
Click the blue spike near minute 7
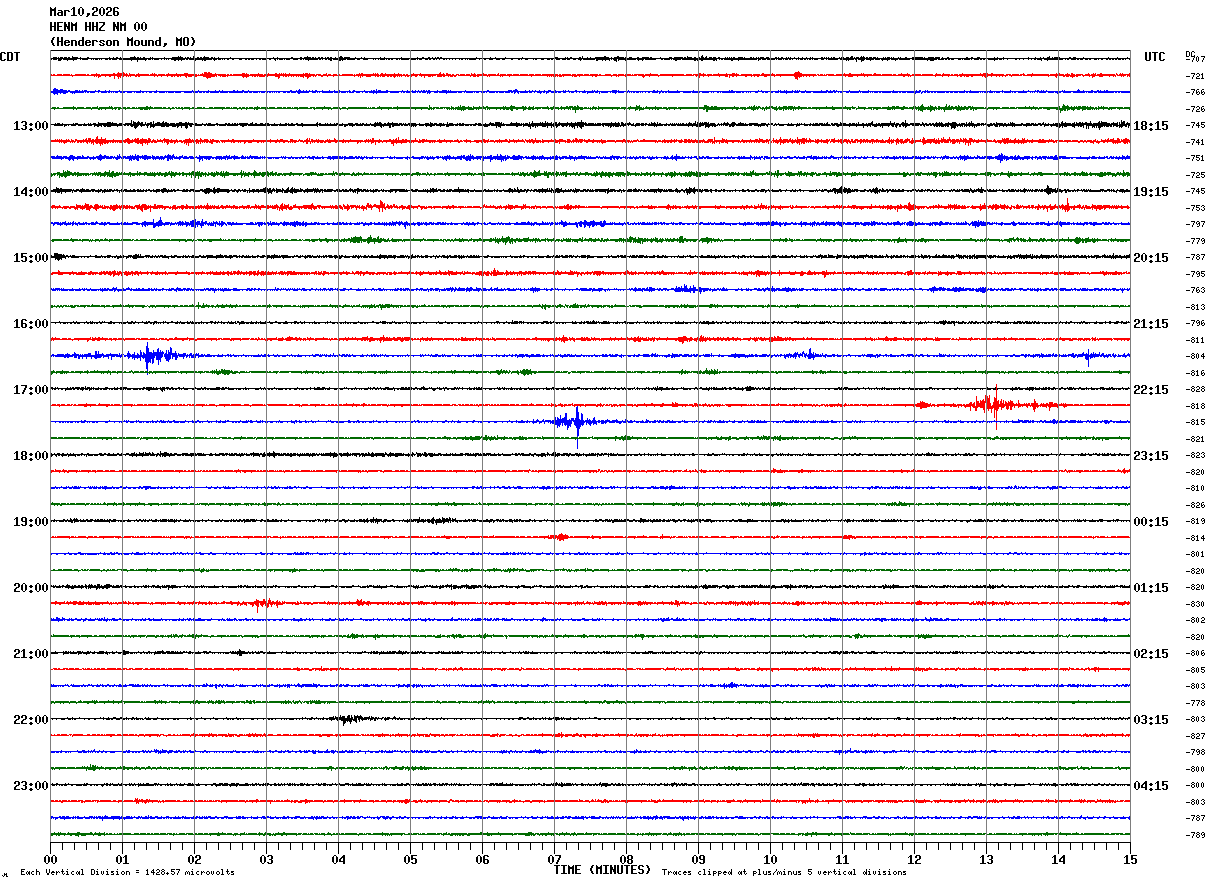(x=576, y=422)
